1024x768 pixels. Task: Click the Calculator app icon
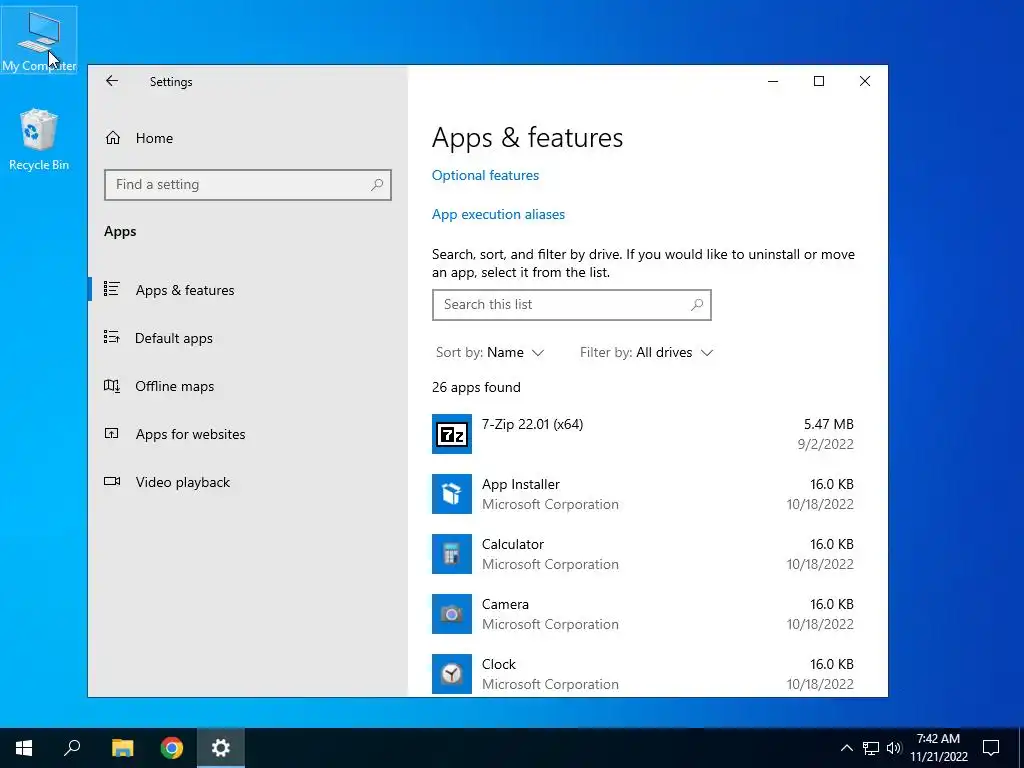pyautogui.click(x=452, y=554)
